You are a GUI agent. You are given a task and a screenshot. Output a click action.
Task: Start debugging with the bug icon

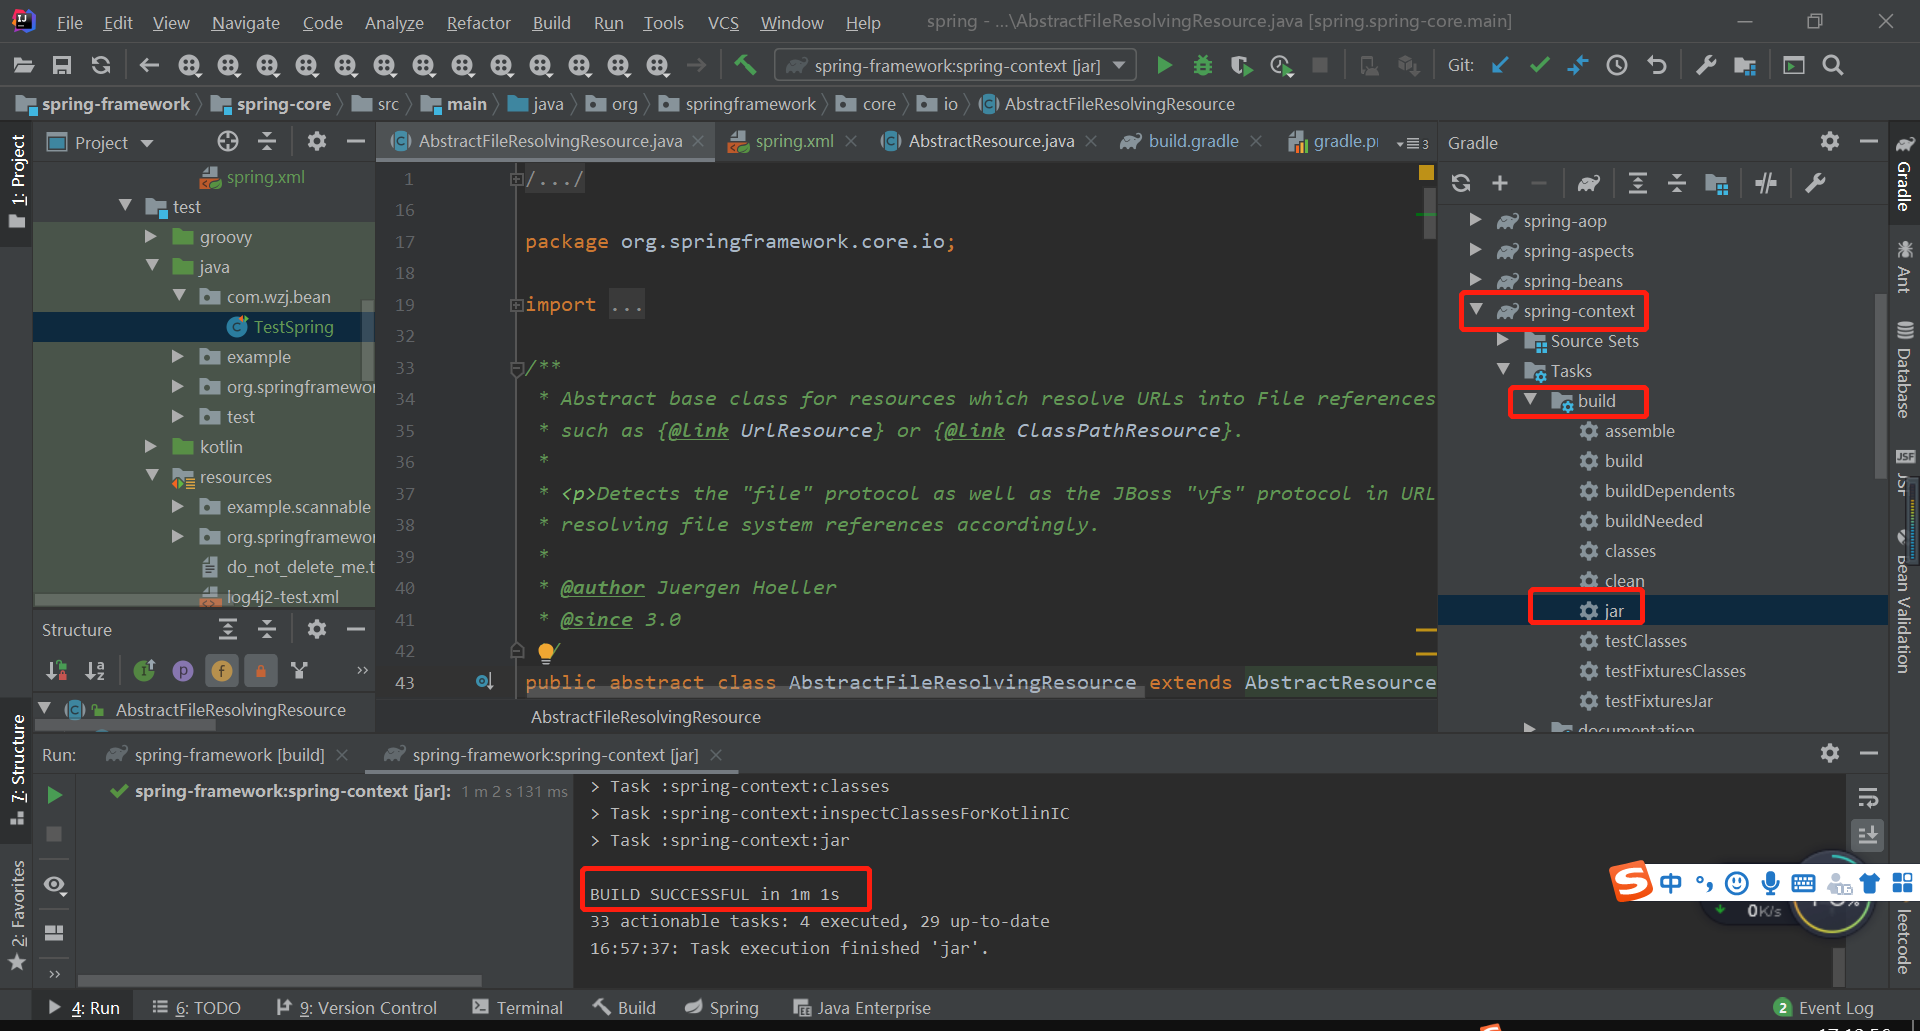click(1203, 65)
